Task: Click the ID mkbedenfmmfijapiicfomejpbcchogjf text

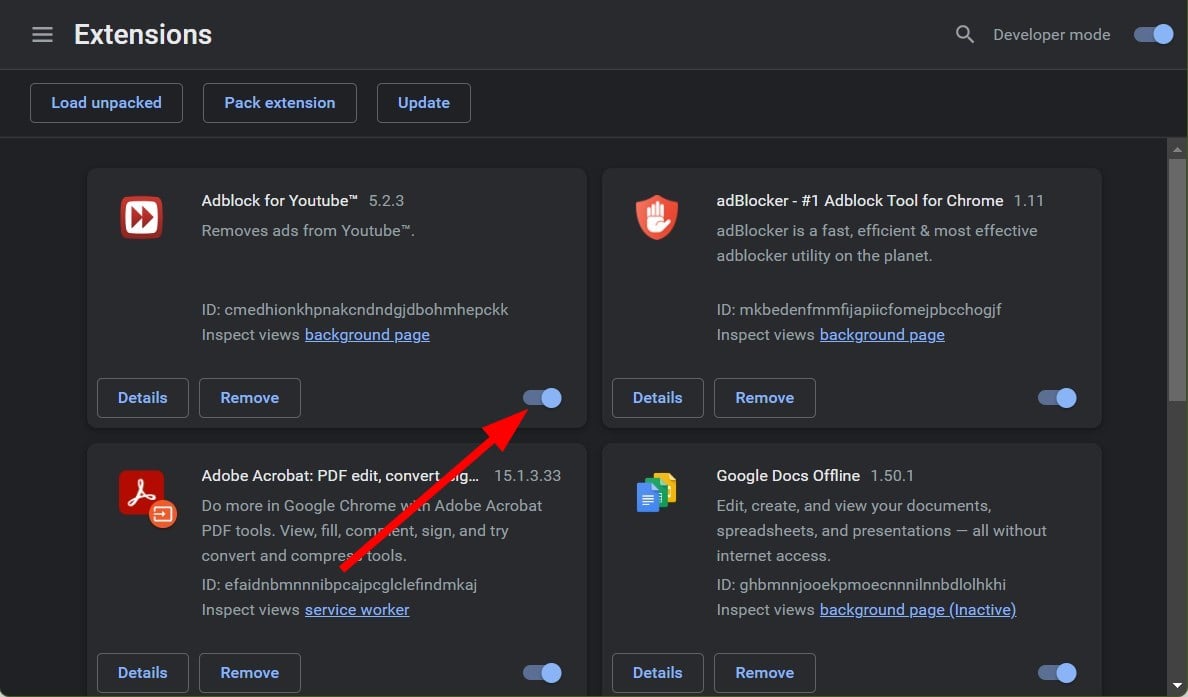Action: [x=859, y=310]
